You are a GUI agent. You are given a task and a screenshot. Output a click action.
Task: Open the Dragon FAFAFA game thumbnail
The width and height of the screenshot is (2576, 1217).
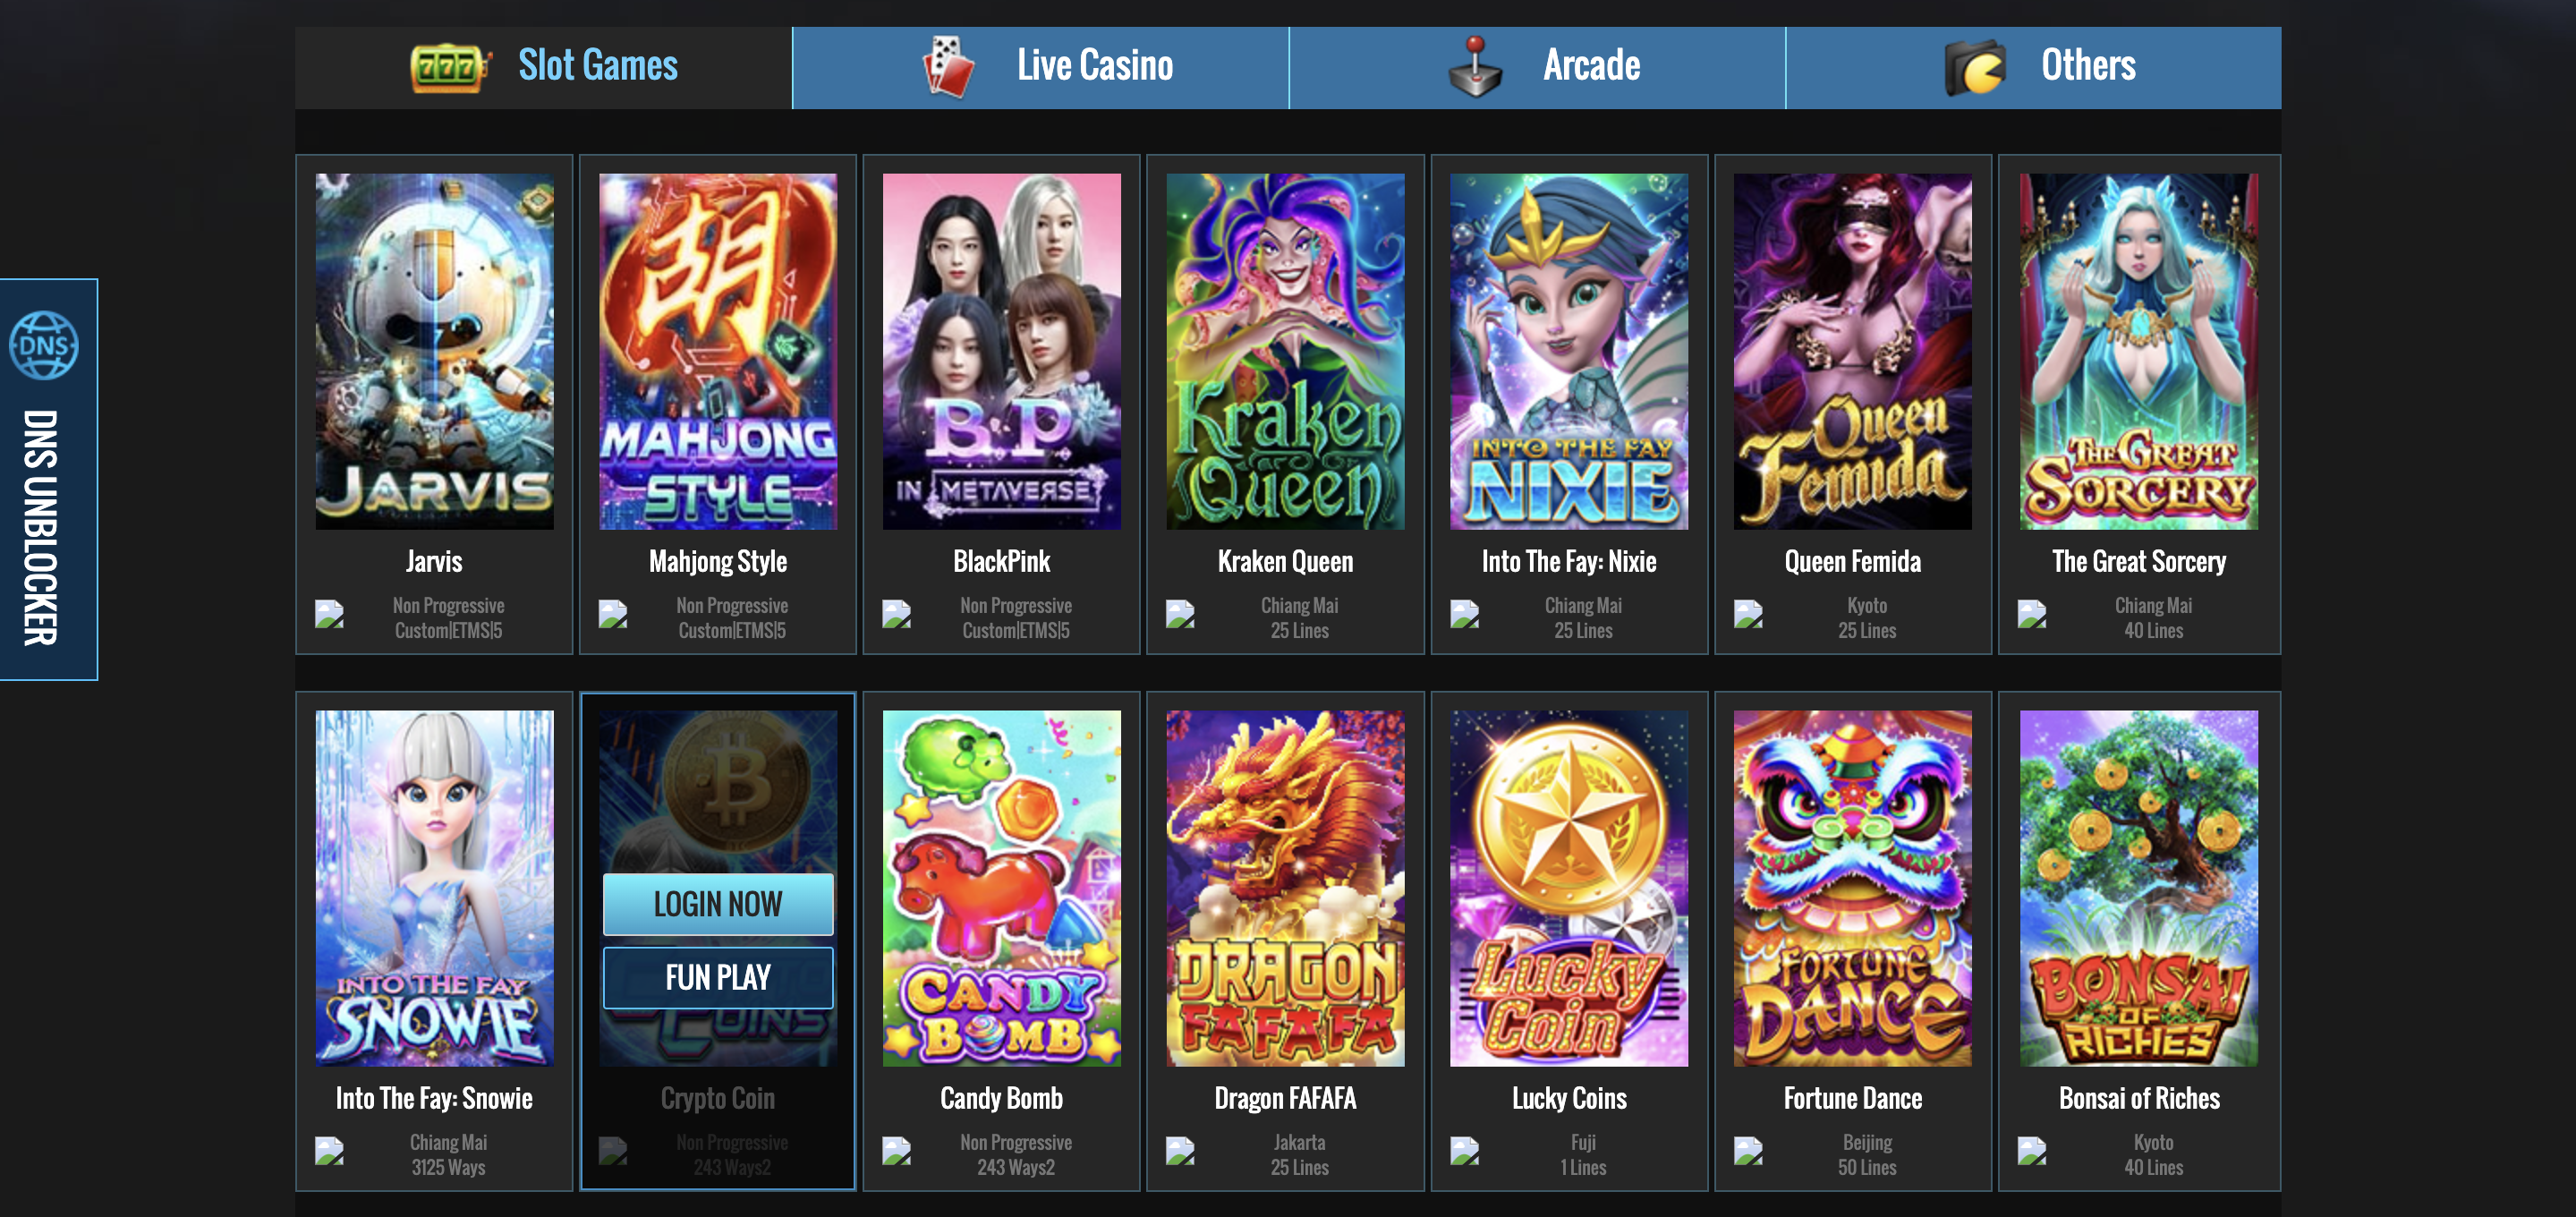[x=1285, y=888]
